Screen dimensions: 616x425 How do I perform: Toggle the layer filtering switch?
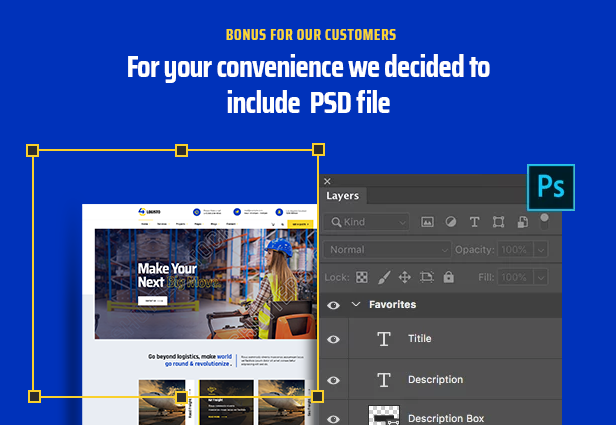point(544,222)
